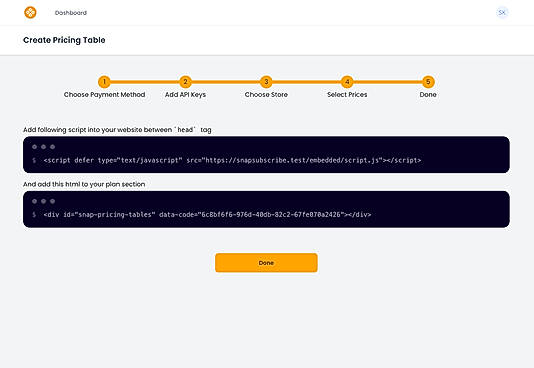Screen dimensions: 534x368
Task: Go to step 2 circle of wizard
Action: pos(185,82)
